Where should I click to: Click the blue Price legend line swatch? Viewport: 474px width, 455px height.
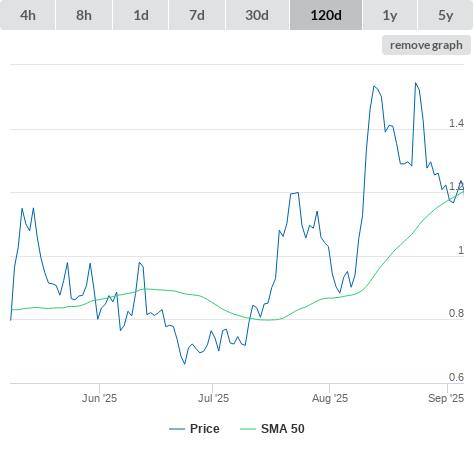(177, 429)
